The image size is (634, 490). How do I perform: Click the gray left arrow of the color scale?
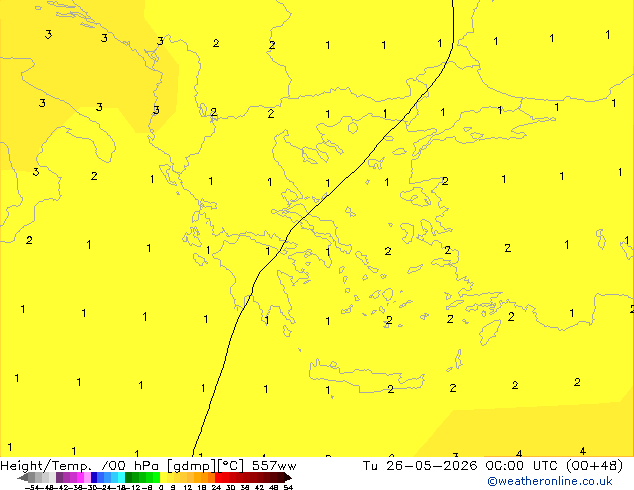23,477
